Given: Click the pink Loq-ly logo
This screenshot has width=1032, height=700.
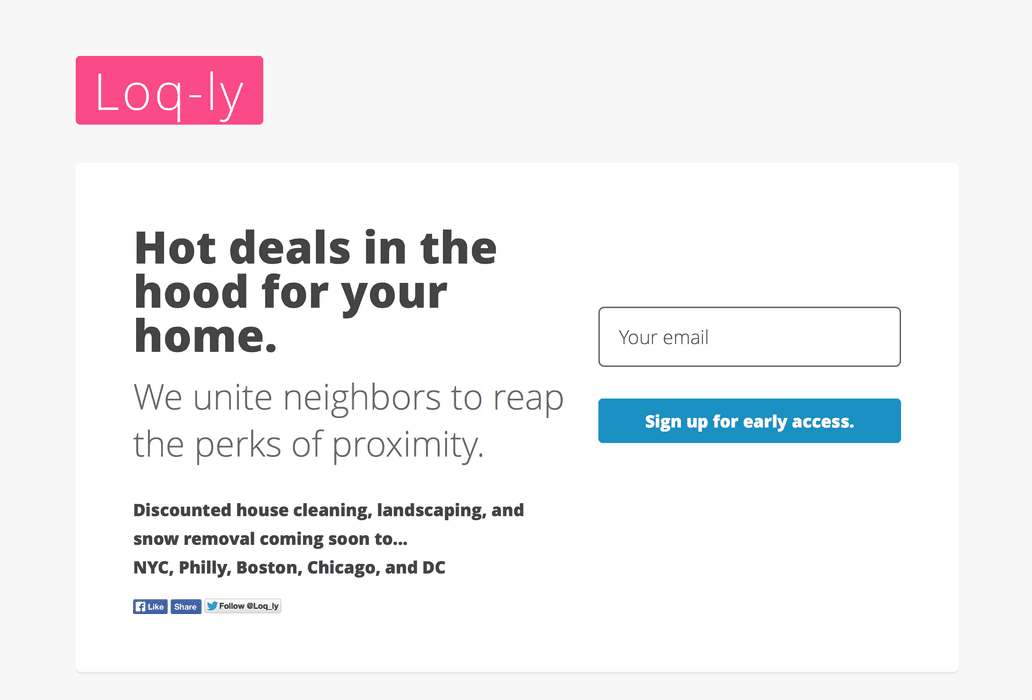Looking at the screenshot, I should coord(169,90).
